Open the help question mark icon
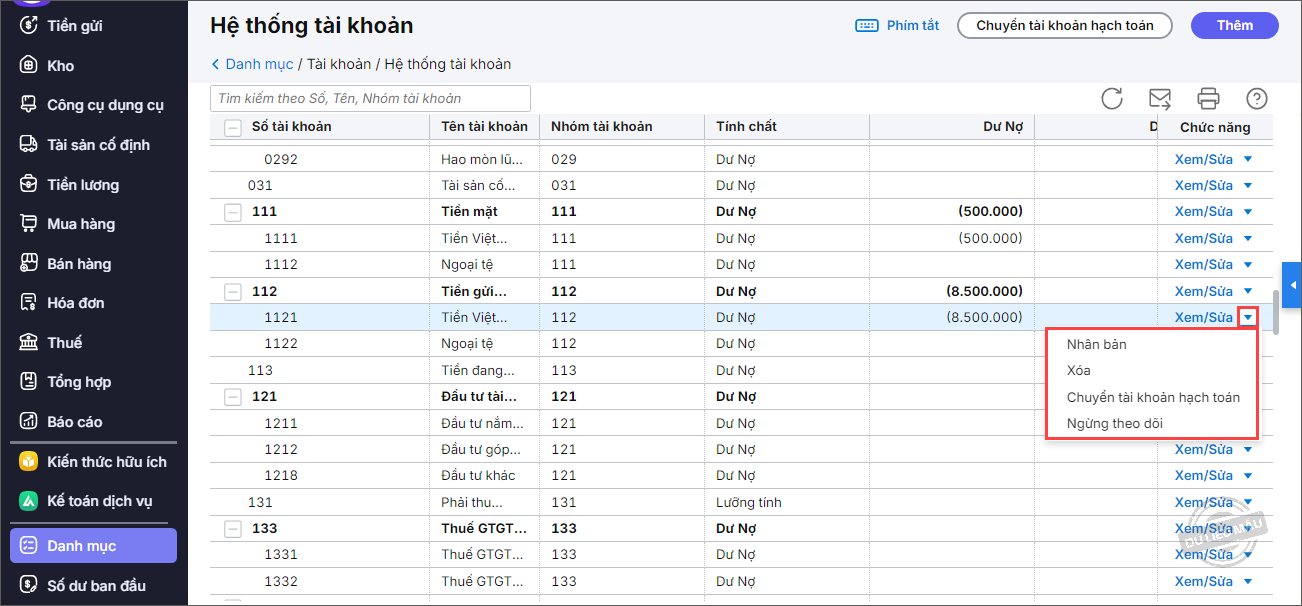Viewport: 1302px width, 606px height. coord(1257,98)
